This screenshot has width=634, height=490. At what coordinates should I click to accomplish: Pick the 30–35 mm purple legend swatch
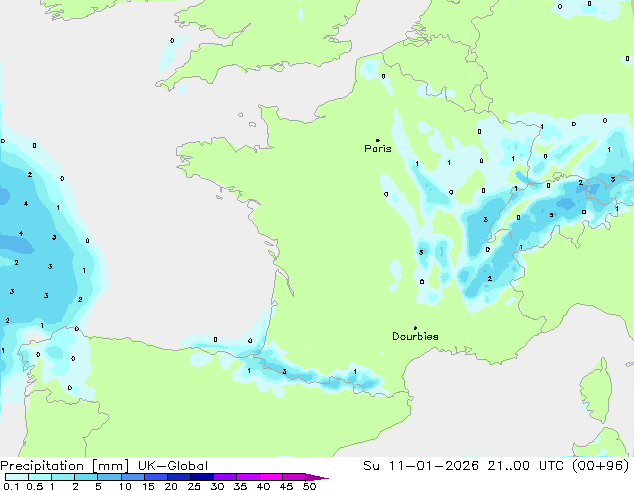pyautogui.click(x=224, y=477)
